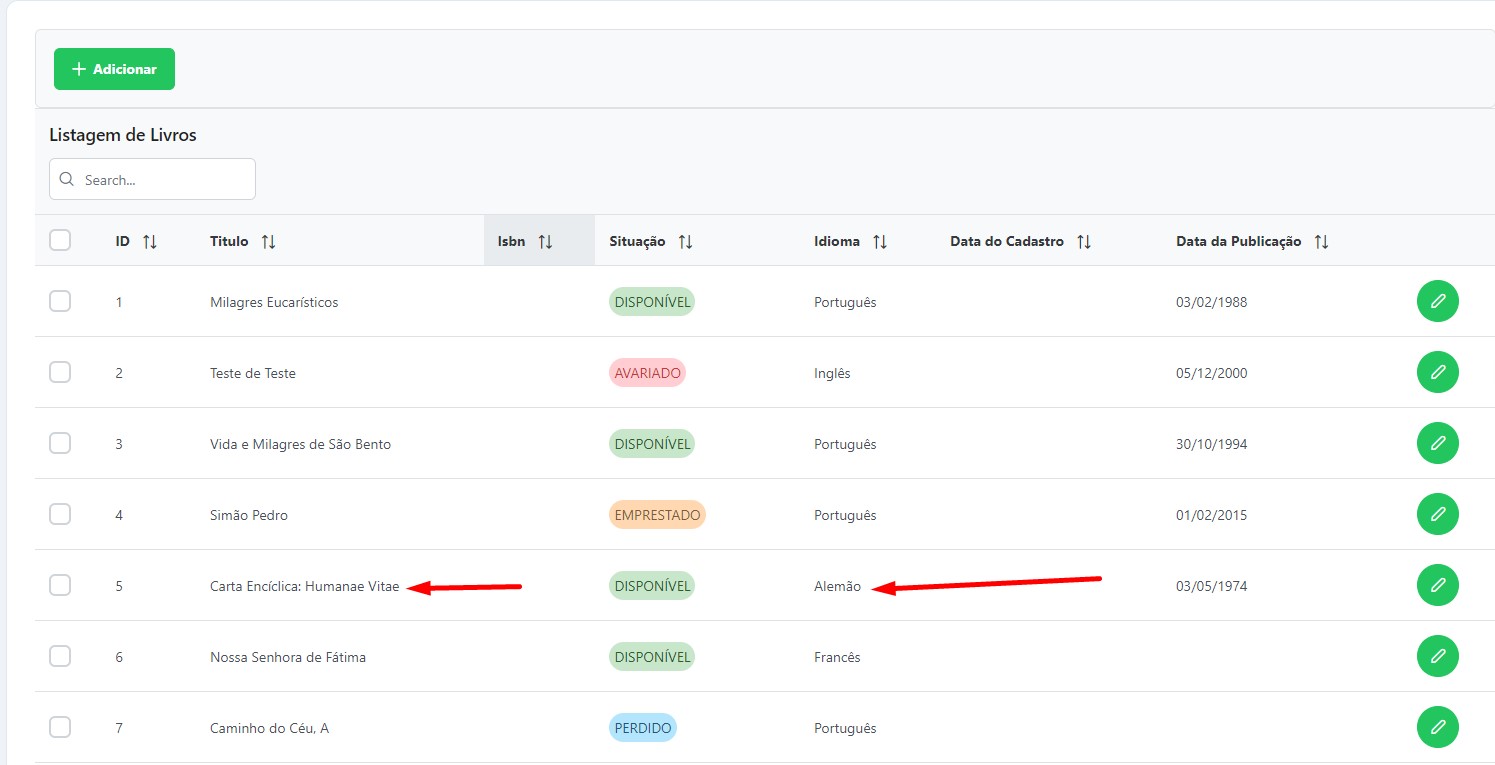Image resolution: width=1495 pixels, height=765 pixels.
Task: Click the Caminho do Céu, A title
Action: [269, 728]
